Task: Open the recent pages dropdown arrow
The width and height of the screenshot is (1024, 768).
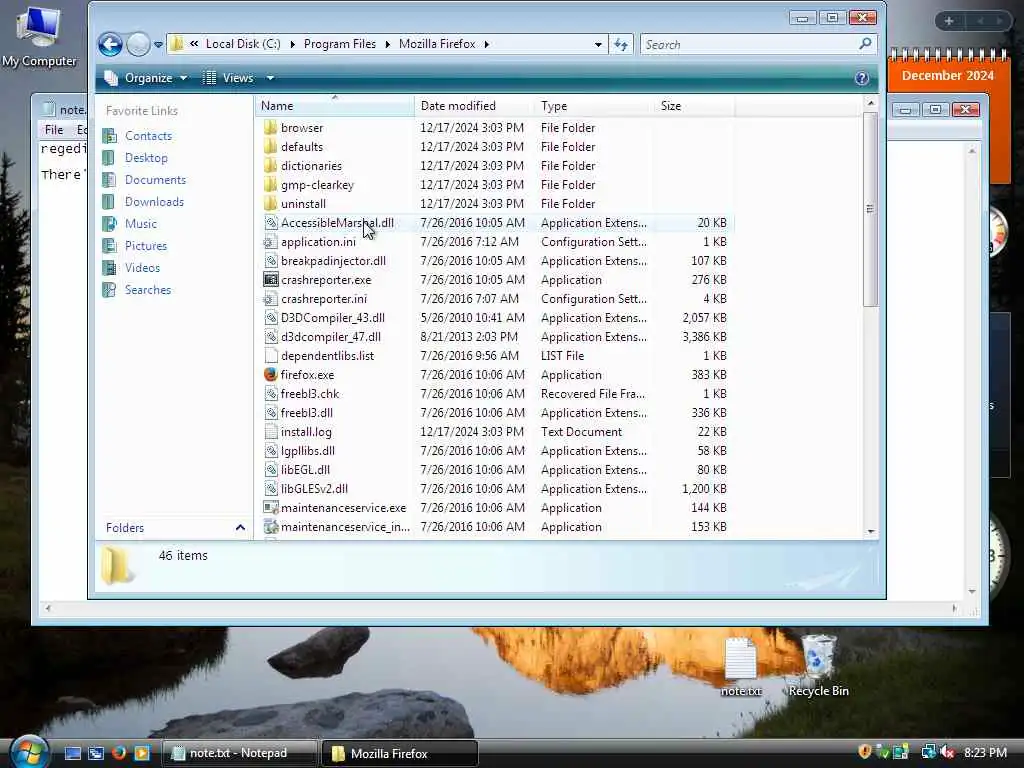Action: (x=158, y=44)
